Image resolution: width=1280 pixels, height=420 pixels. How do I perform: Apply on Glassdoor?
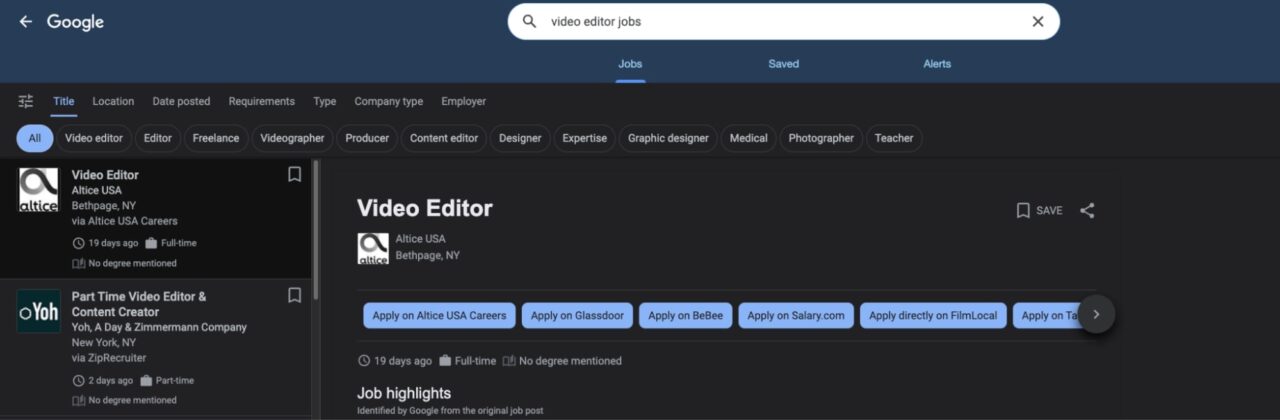click(x=577, y=315)
